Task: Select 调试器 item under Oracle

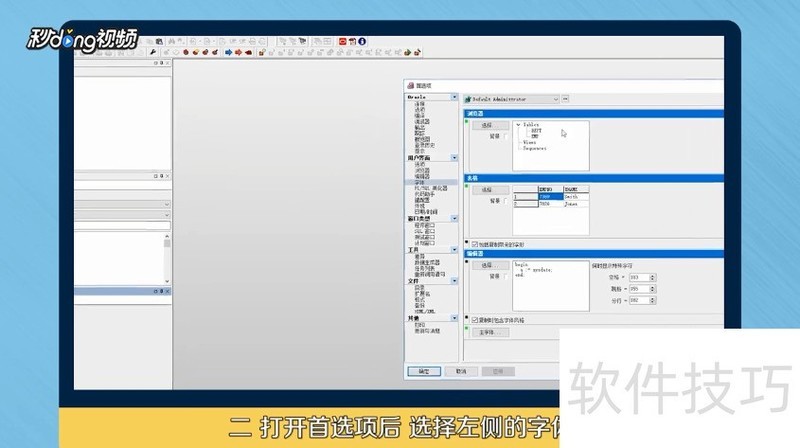Action: point(422,121)
